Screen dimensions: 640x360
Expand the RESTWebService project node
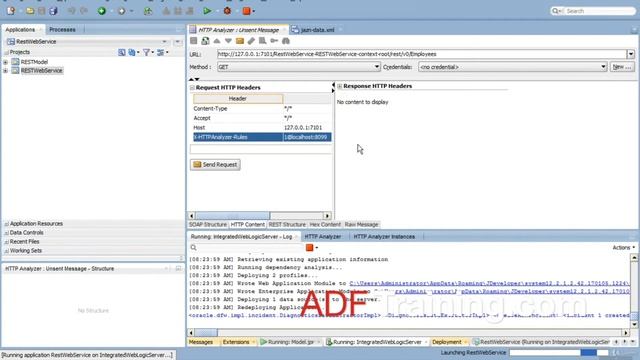(x=6, y=71)
